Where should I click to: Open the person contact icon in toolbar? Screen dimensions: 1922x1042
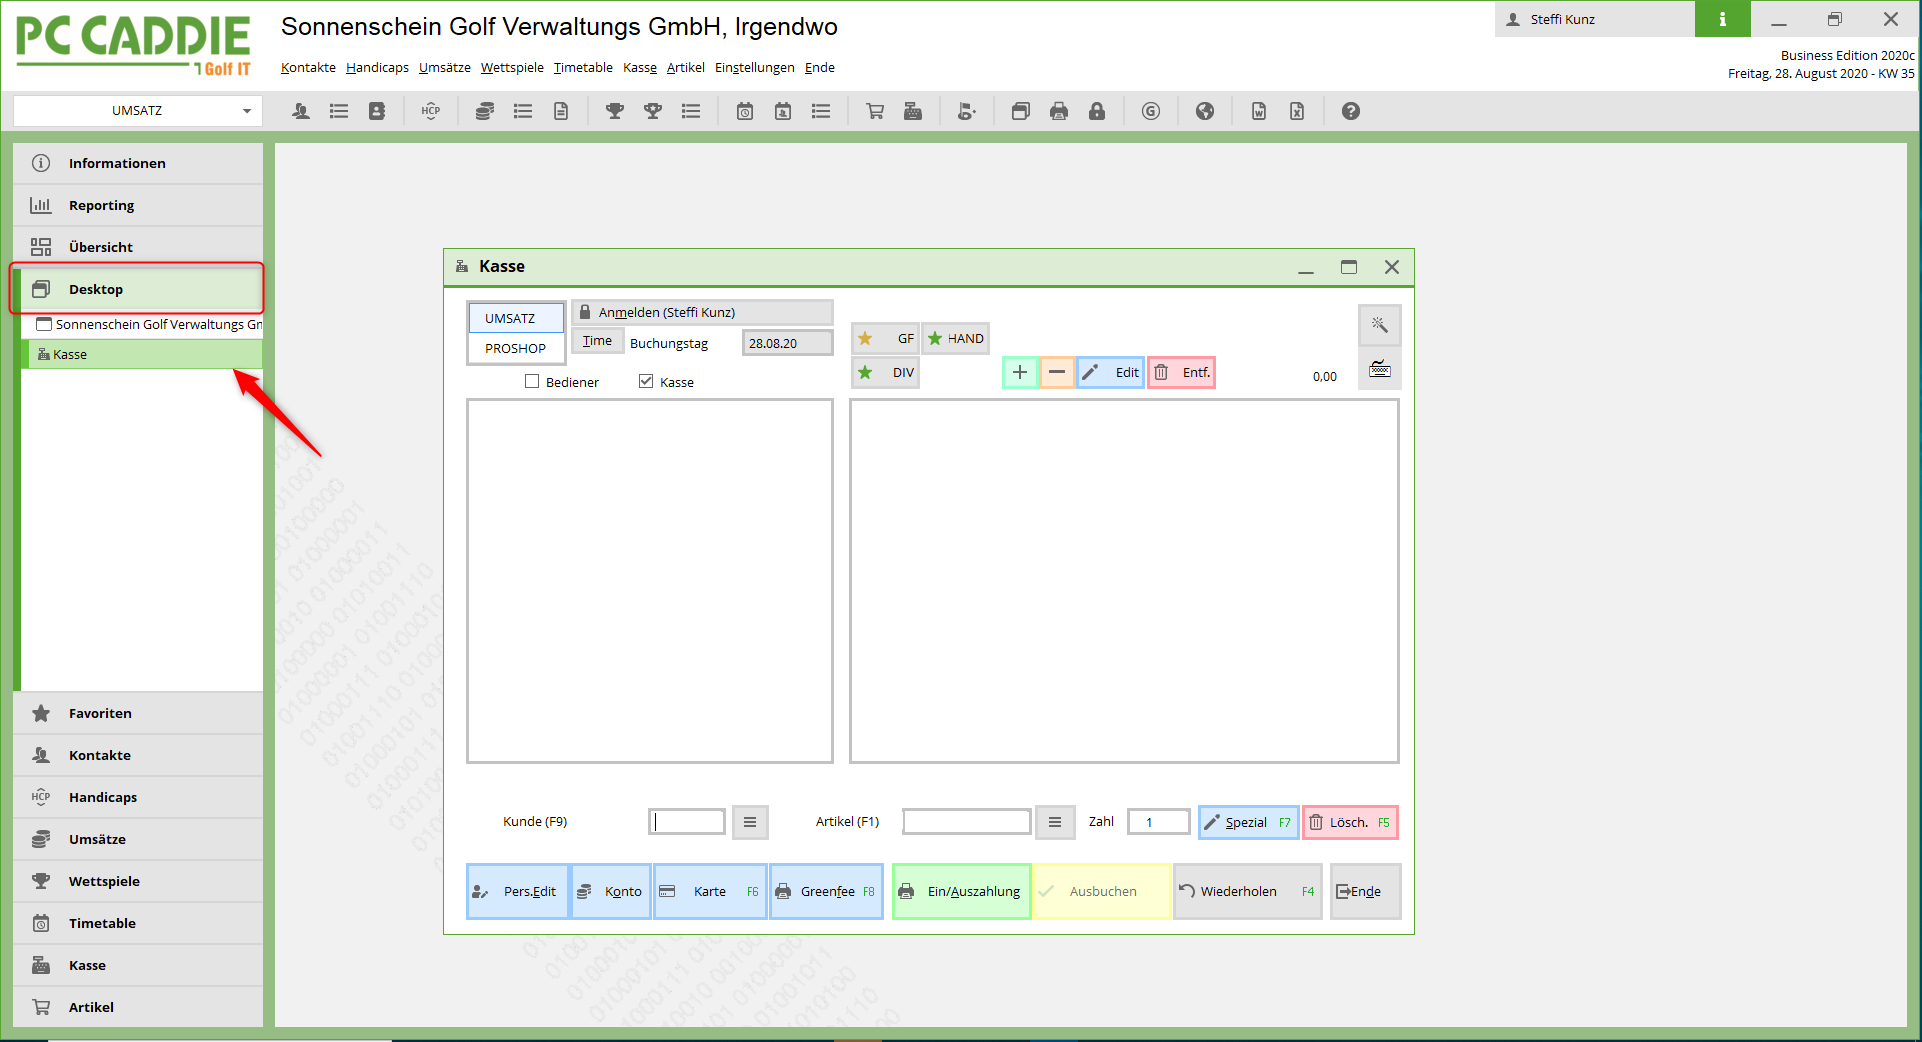click(300, 111)
